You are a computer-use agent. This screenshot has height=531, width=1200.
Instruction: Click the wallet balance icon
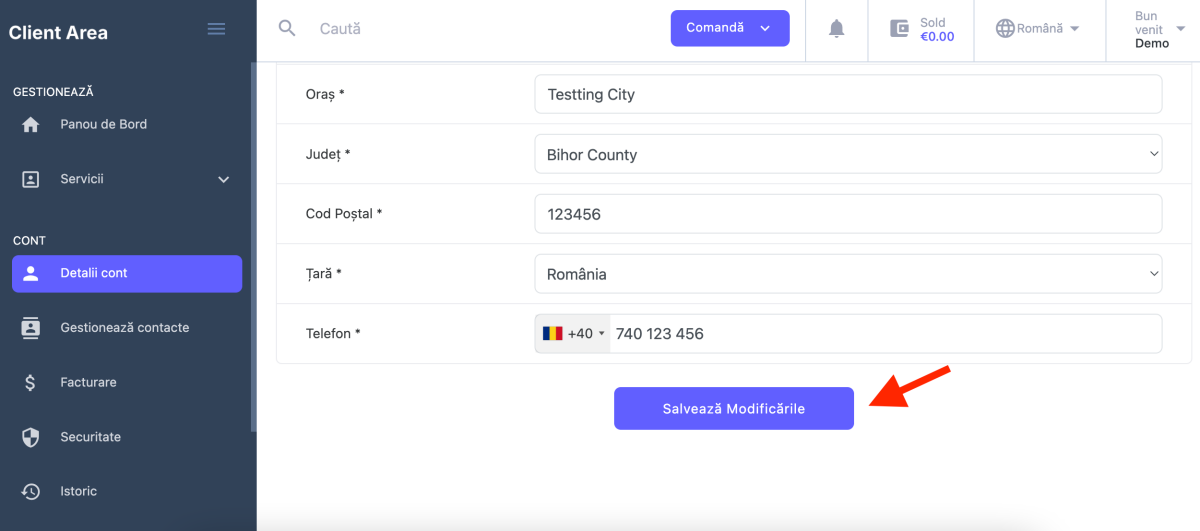point(899,29)
